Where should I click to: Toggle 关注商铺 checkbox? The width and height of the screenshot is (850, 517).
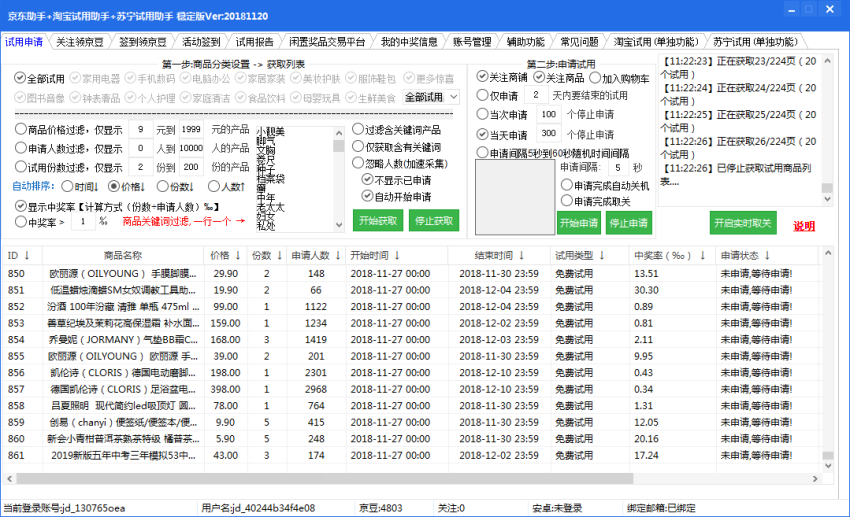(x=482, y=76)
